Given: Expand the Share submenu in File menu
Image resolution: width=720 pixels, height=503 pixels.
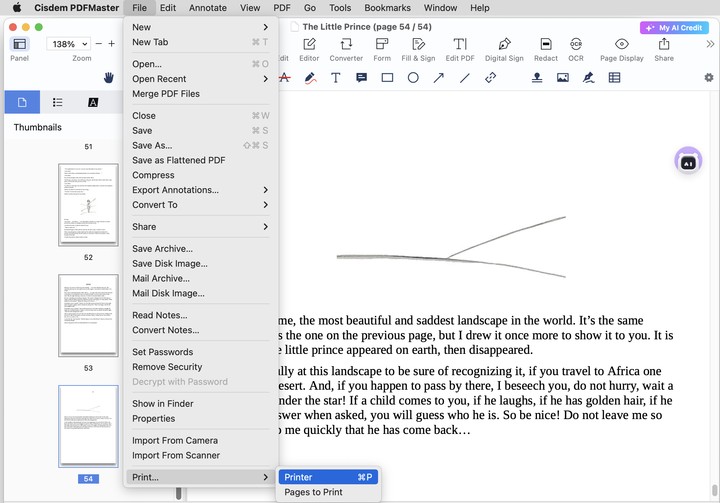Looking at the screenshot, I should [201, 226].
